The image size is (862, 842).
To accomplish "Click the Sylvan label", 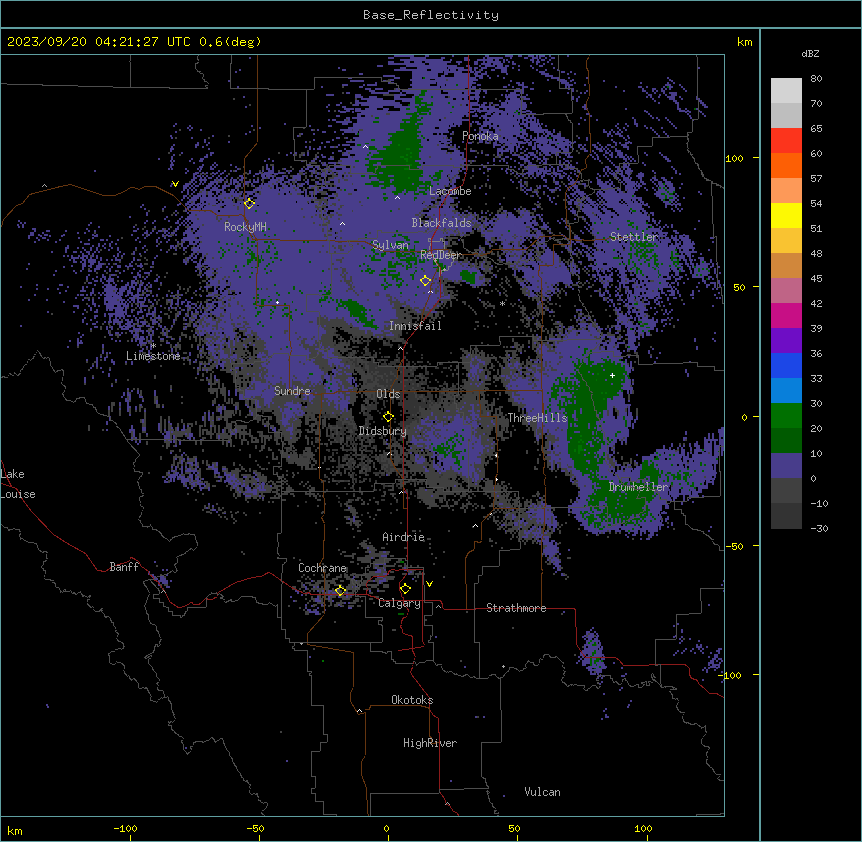I will point(390,245).
